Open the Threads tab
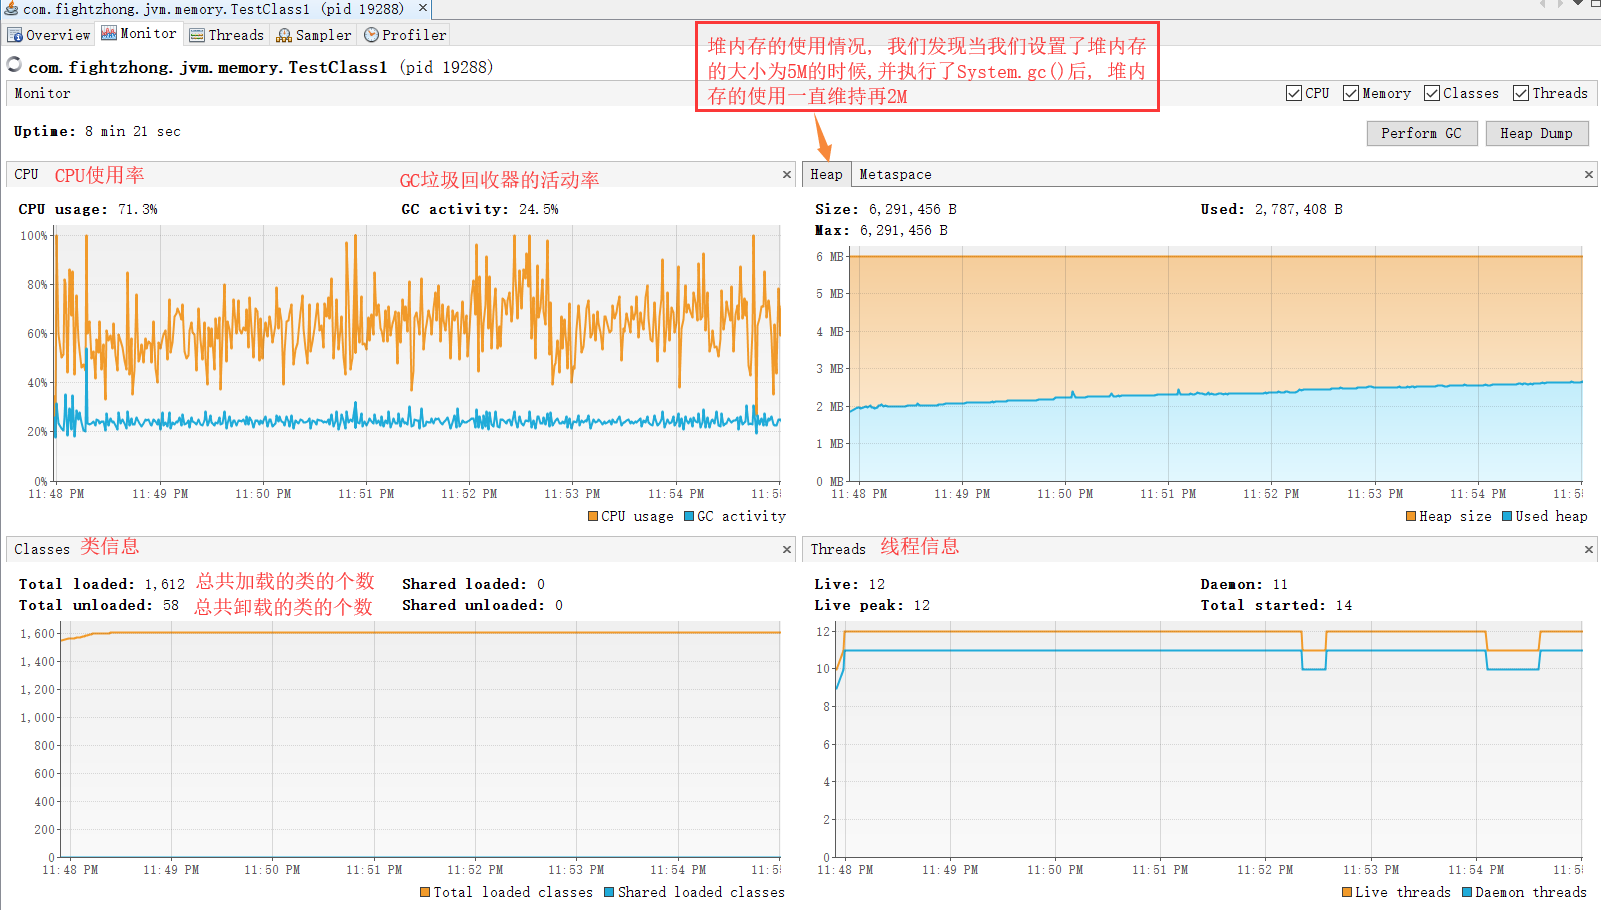The height and width of the screenshot is (910, 1601). point(227,35)
